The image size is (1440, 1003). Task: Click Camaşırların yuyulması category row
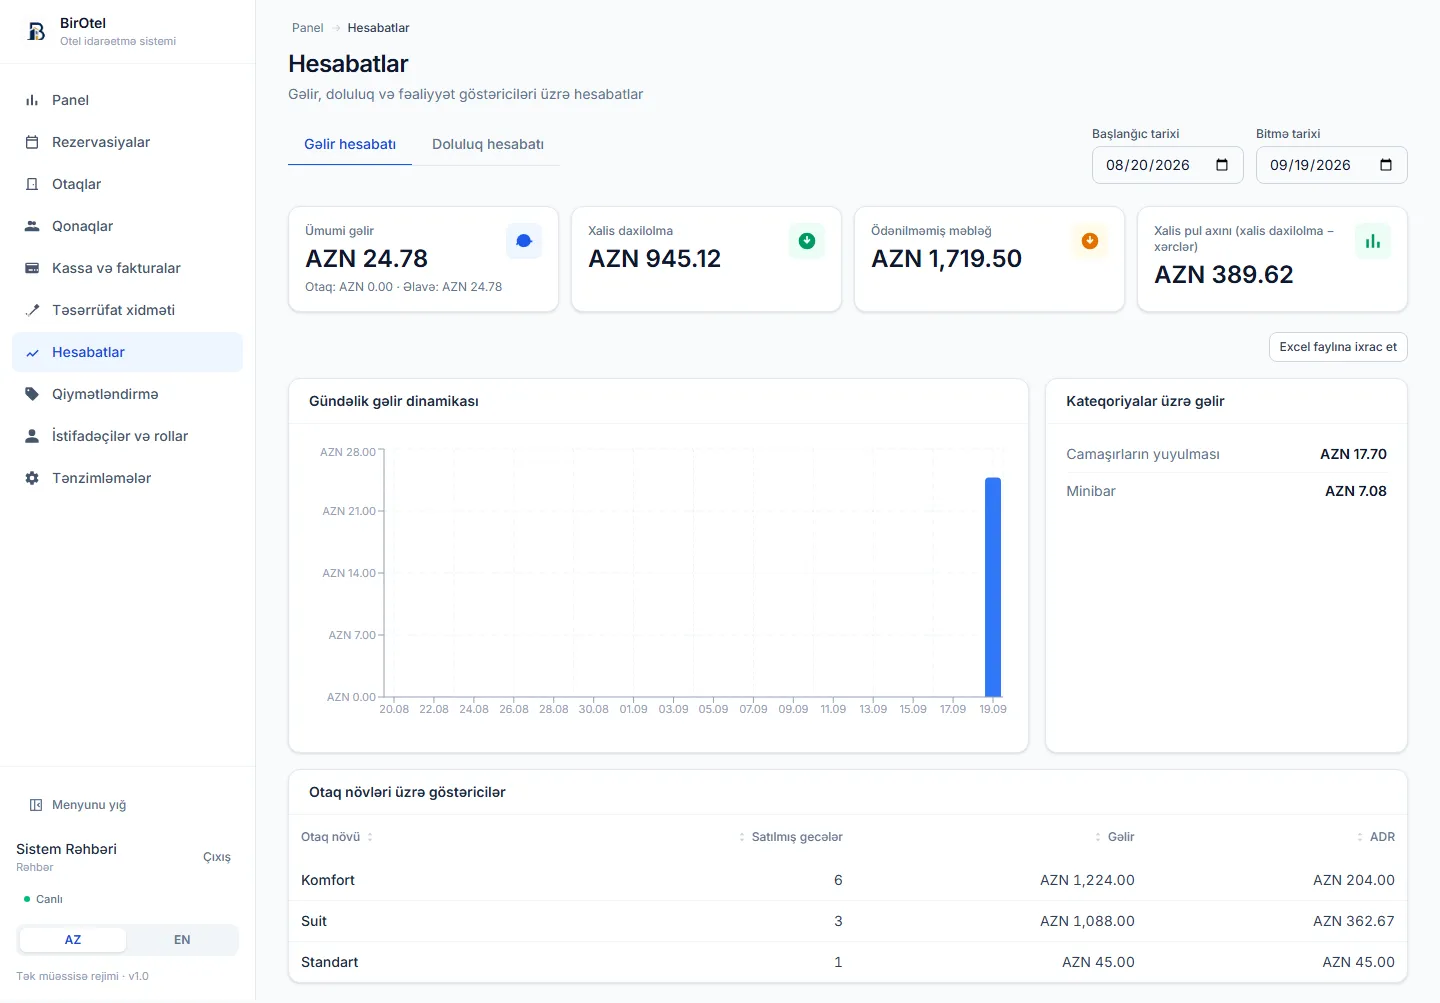[x=1226, y=454]
